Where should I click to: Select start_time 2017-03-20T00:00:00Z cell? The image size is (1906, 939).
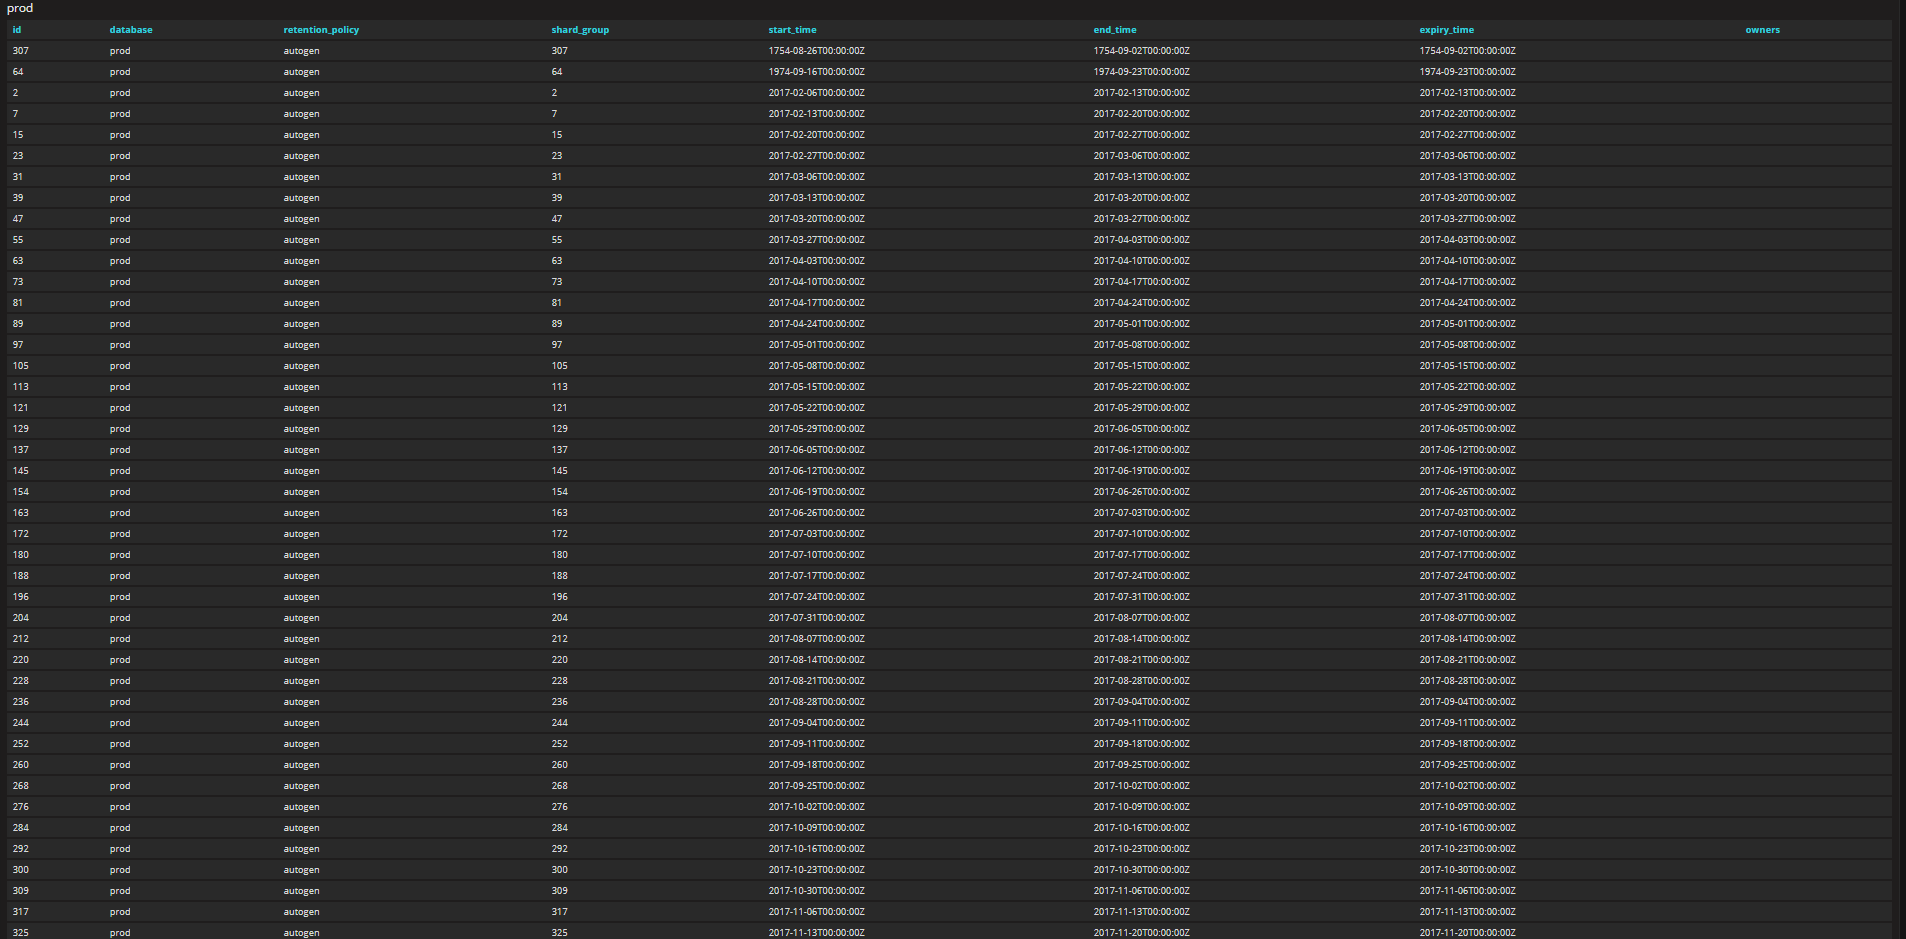[817, 219]
